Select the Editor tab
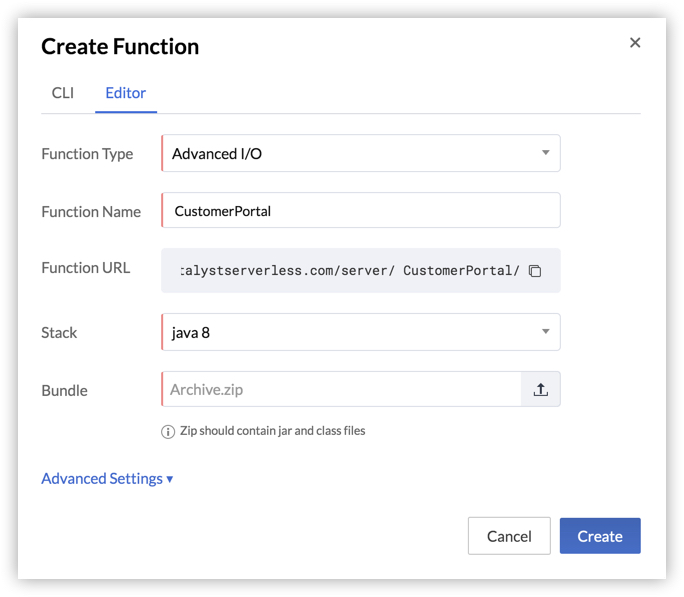The height and width of the screenshot is (597, 684). tap(126, 93)
